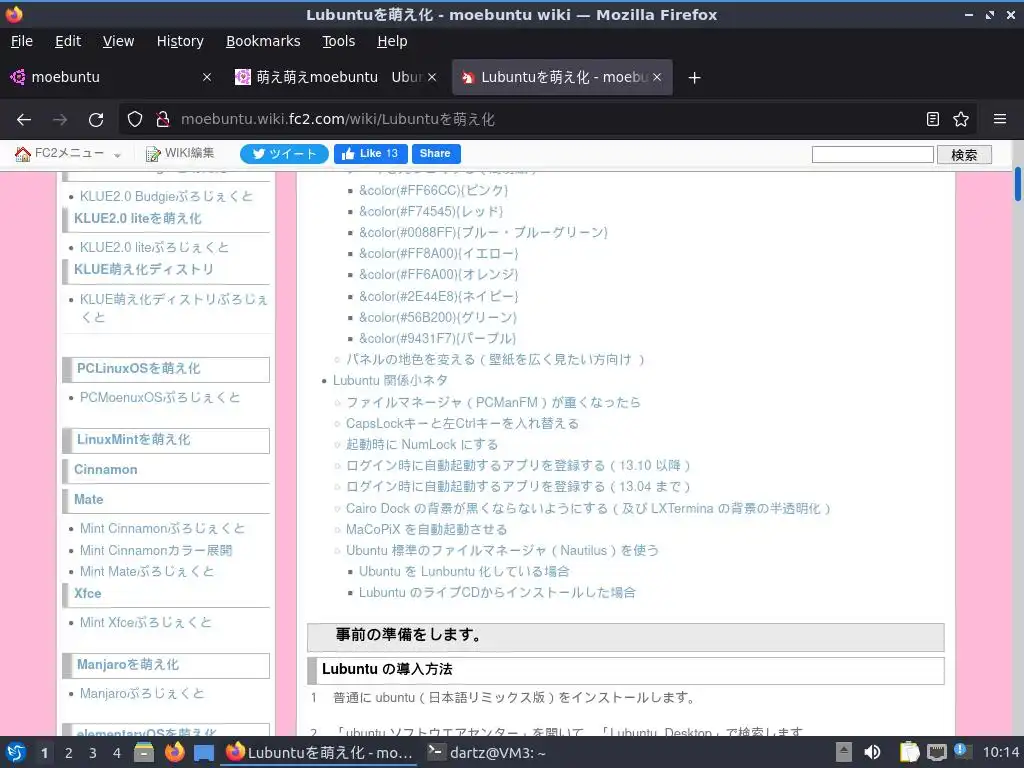This screenshot has height=768, width=1024.
Task: Open the パープル color link
Action: [437, 338]
